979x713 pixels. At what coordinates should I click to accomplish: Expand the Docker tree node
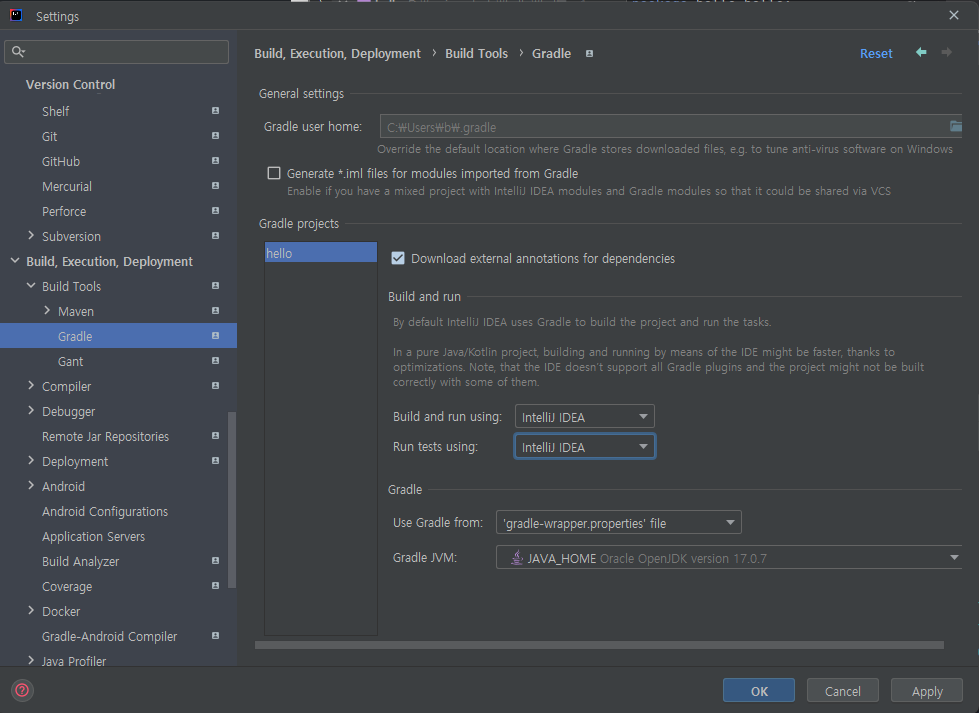coord(31,610)
